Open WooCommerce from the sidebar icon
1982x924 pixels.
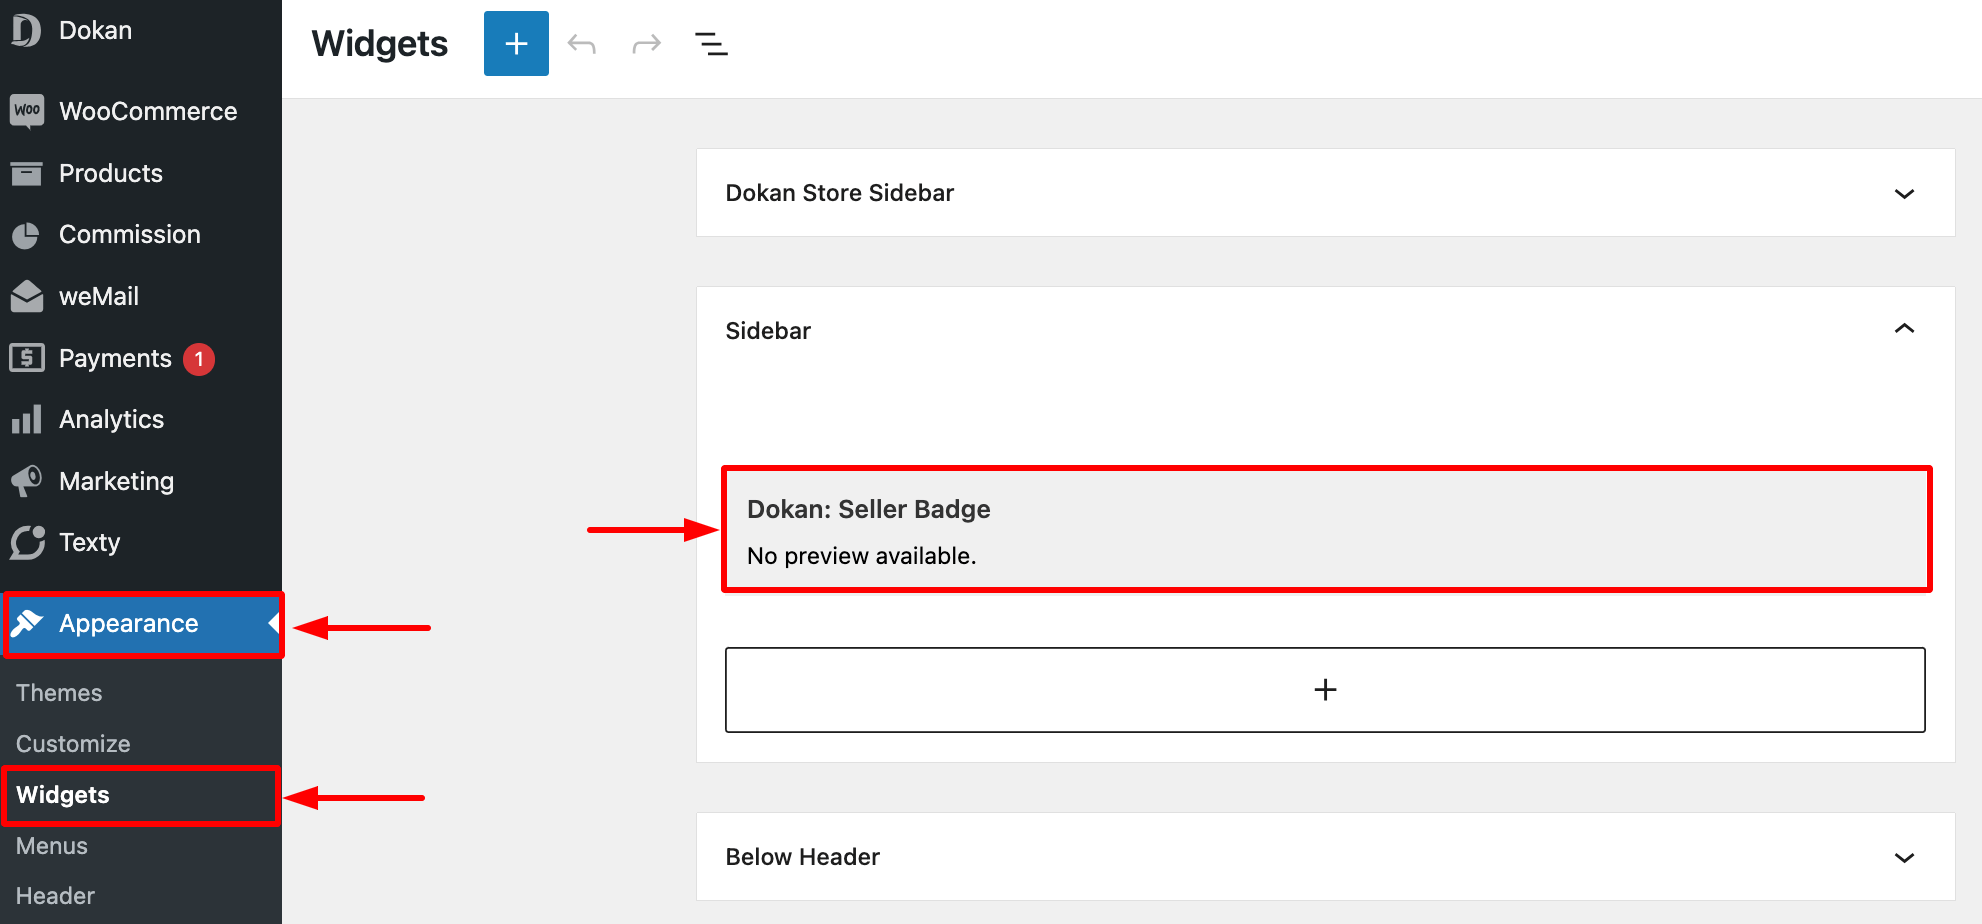click(x=27, y=111)
